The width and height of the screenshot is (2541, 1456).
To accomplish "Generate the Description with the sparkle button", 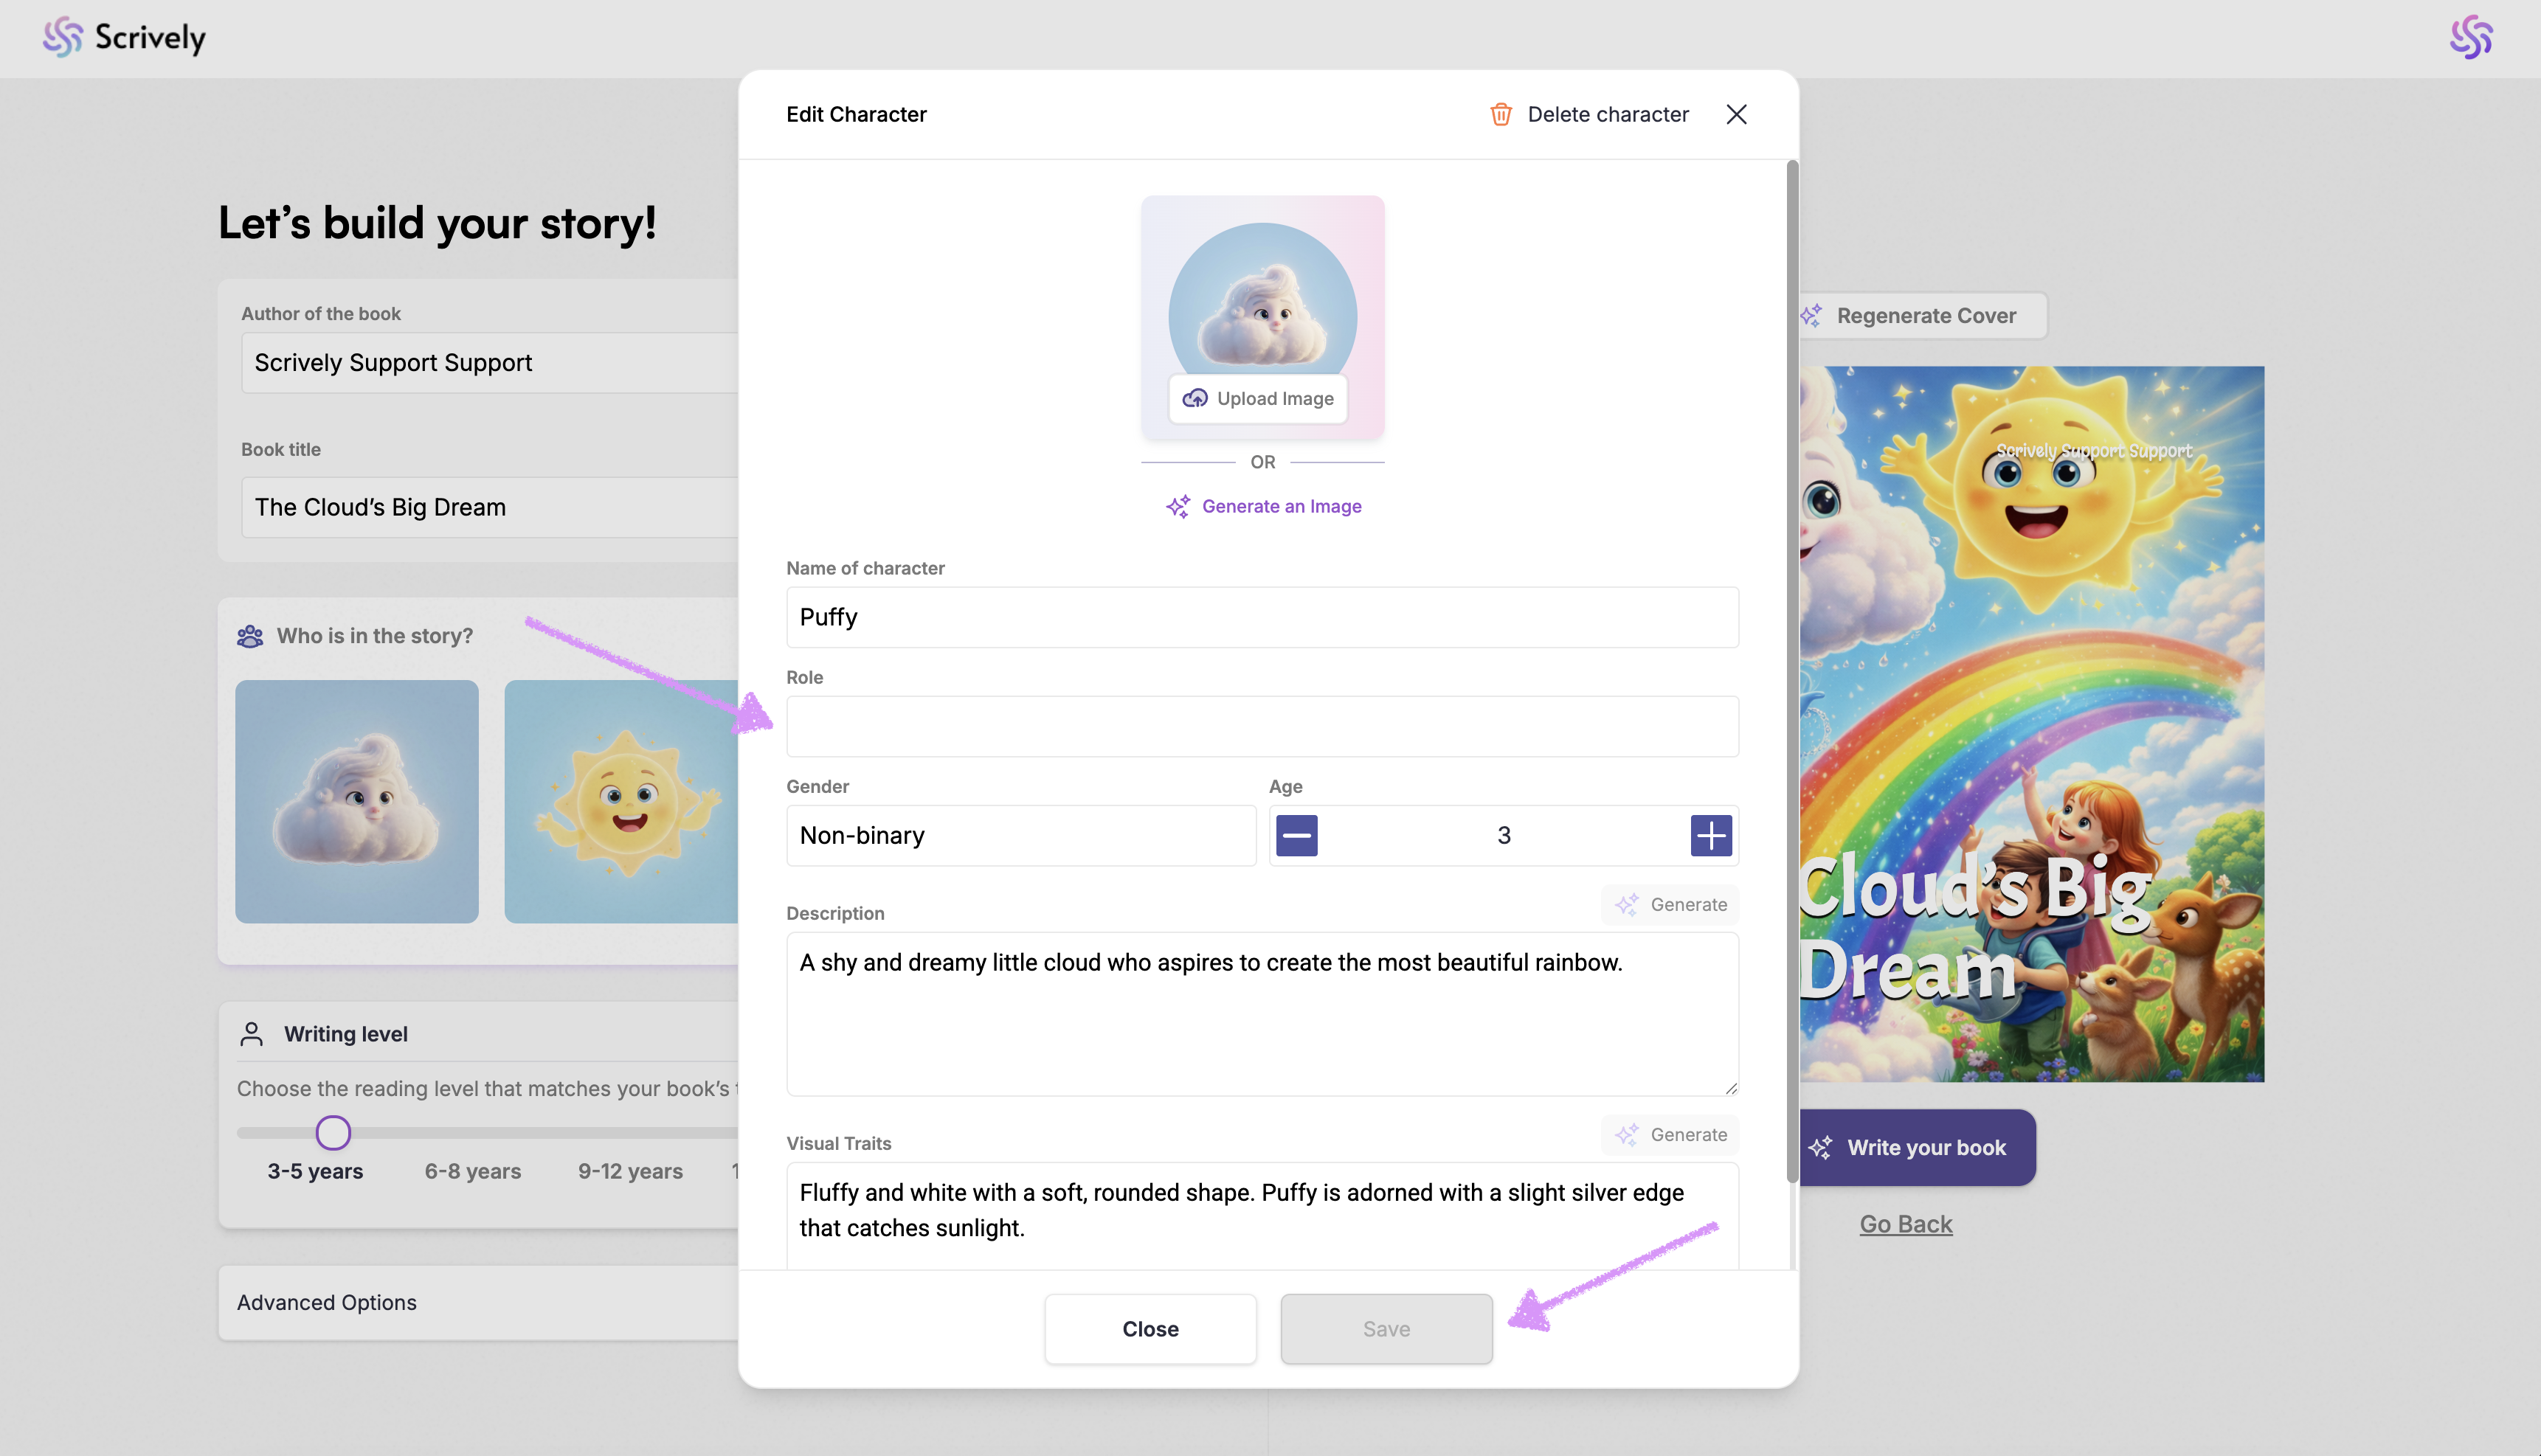I will 1670,904.
